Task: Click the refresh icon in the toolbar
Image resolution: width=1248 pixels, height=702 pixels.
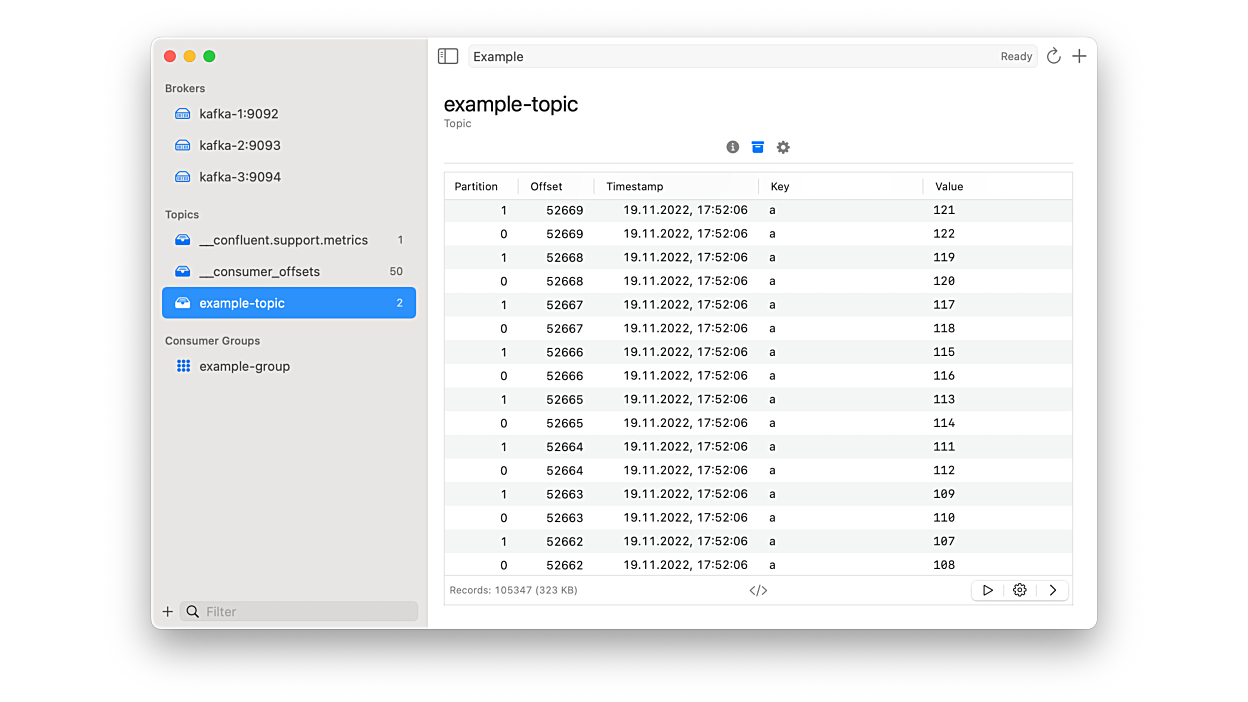Action: [x=1053, y=57]
